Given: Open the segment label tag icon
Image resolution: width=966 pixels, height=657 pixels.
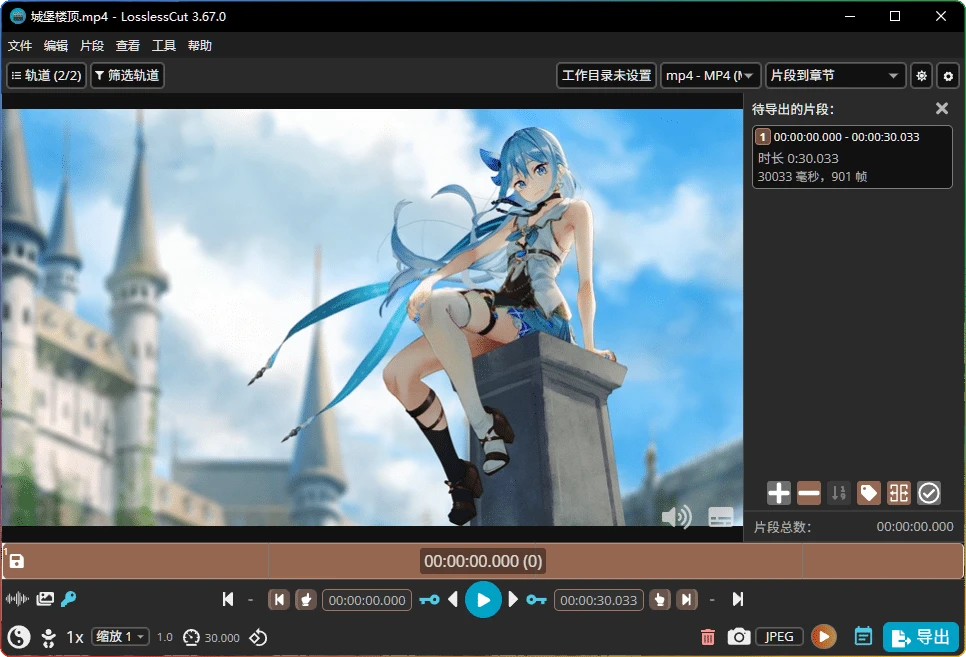Looking at the screenshot, I should [x=868, y=492].
